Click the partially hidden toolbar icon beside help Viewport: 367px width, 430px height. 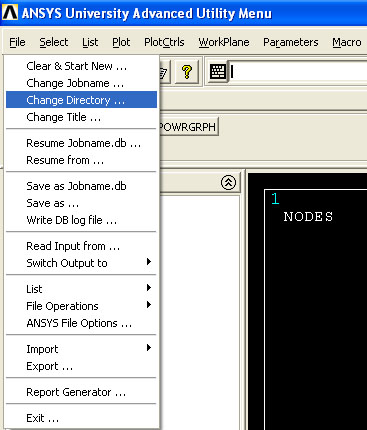point(165,71)
